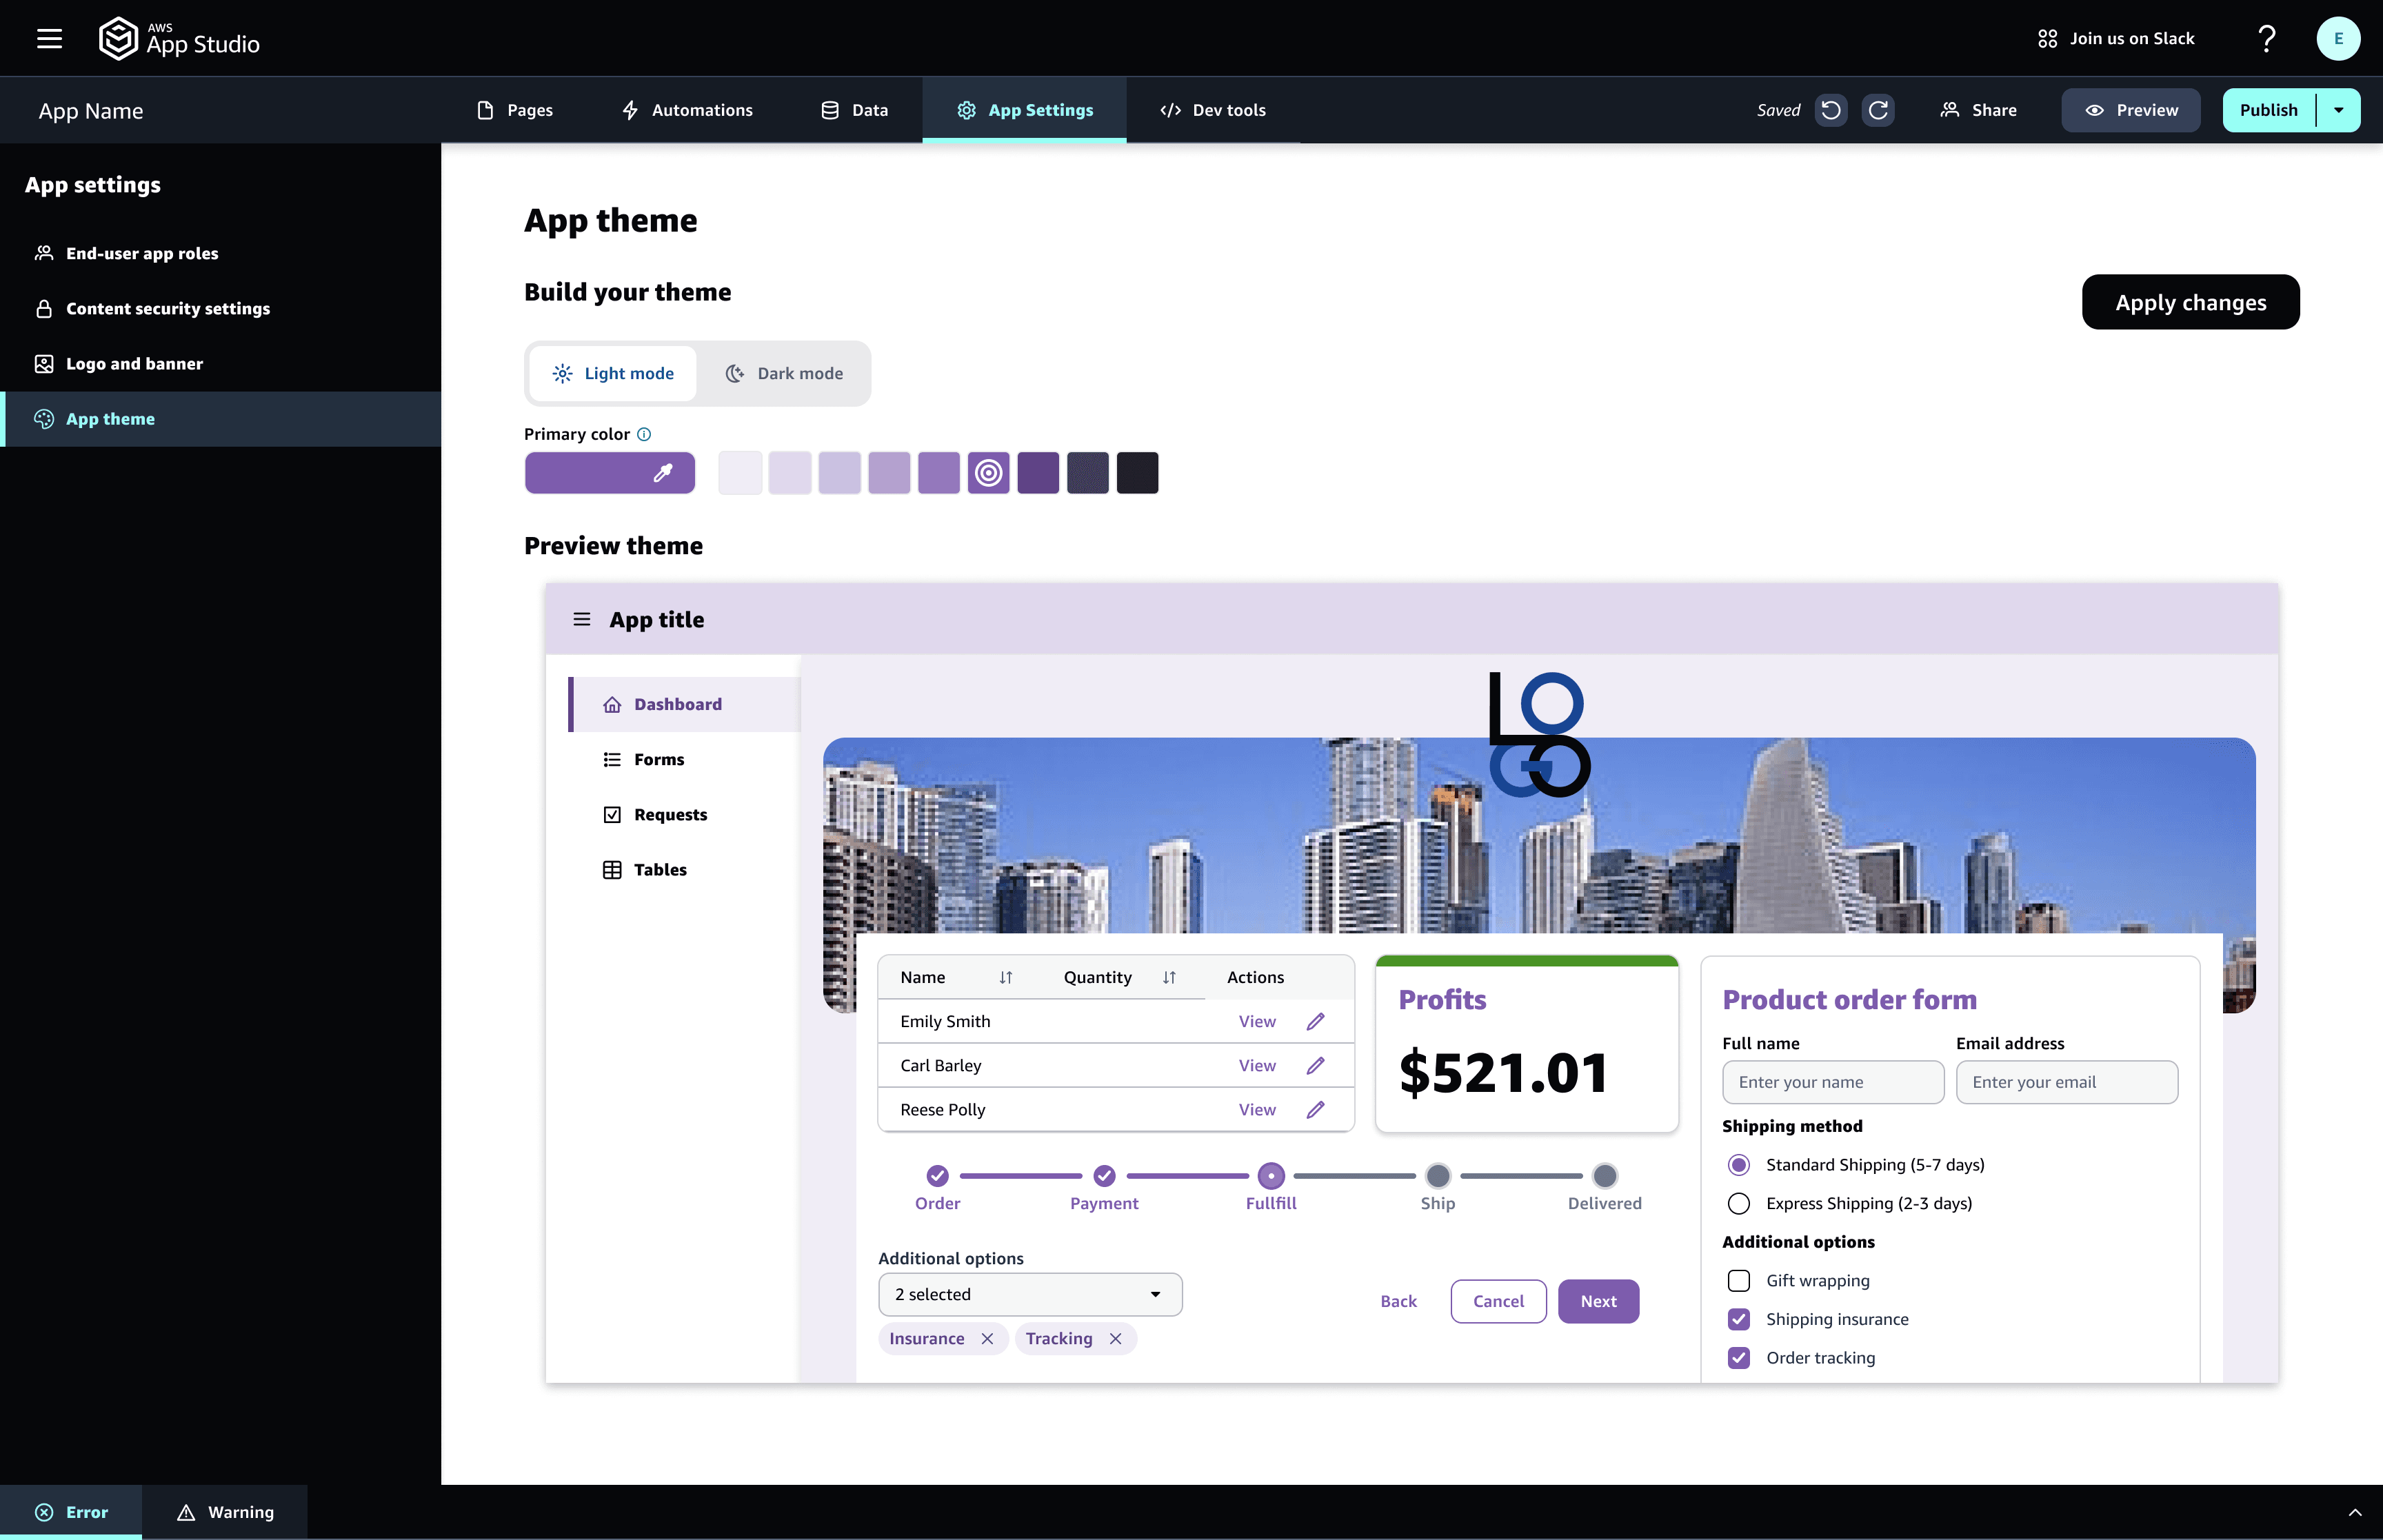Click the undo arrow icon
The width and height of the screenshot is (2383, 1540).
tap(1830, 110)
